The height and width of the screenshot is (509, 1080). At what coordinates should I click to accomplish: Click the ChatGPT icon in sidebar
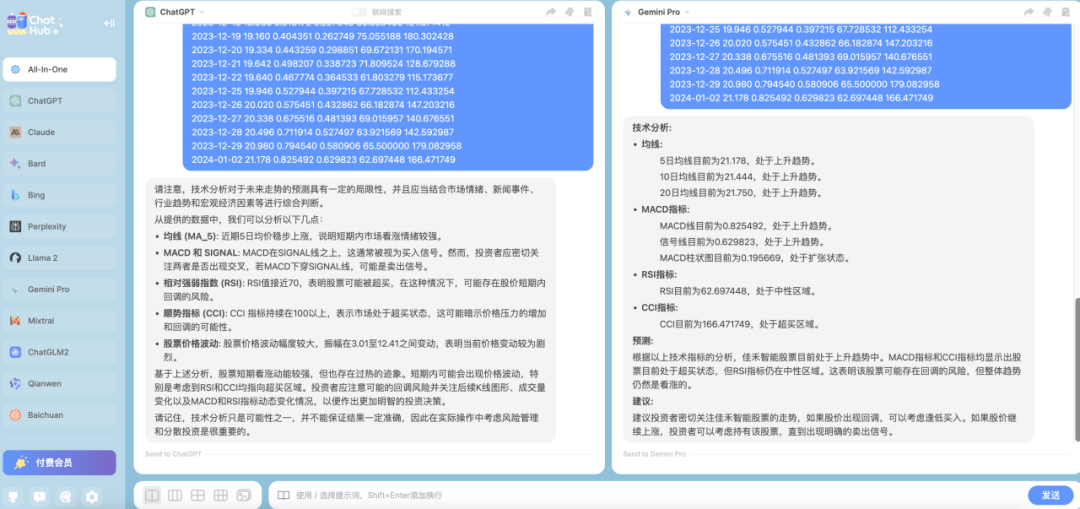click(x=15, y=101)
